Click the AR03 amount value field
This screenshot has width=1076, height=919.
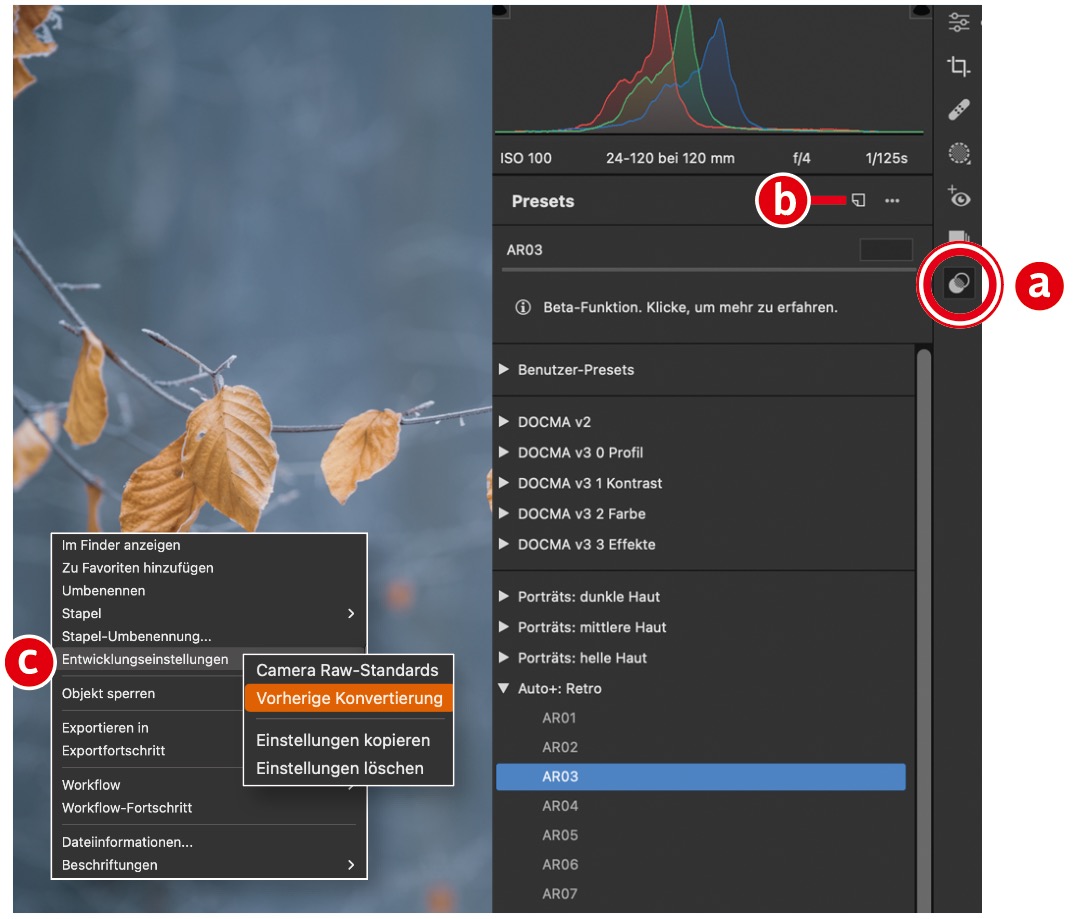(885, 250)
